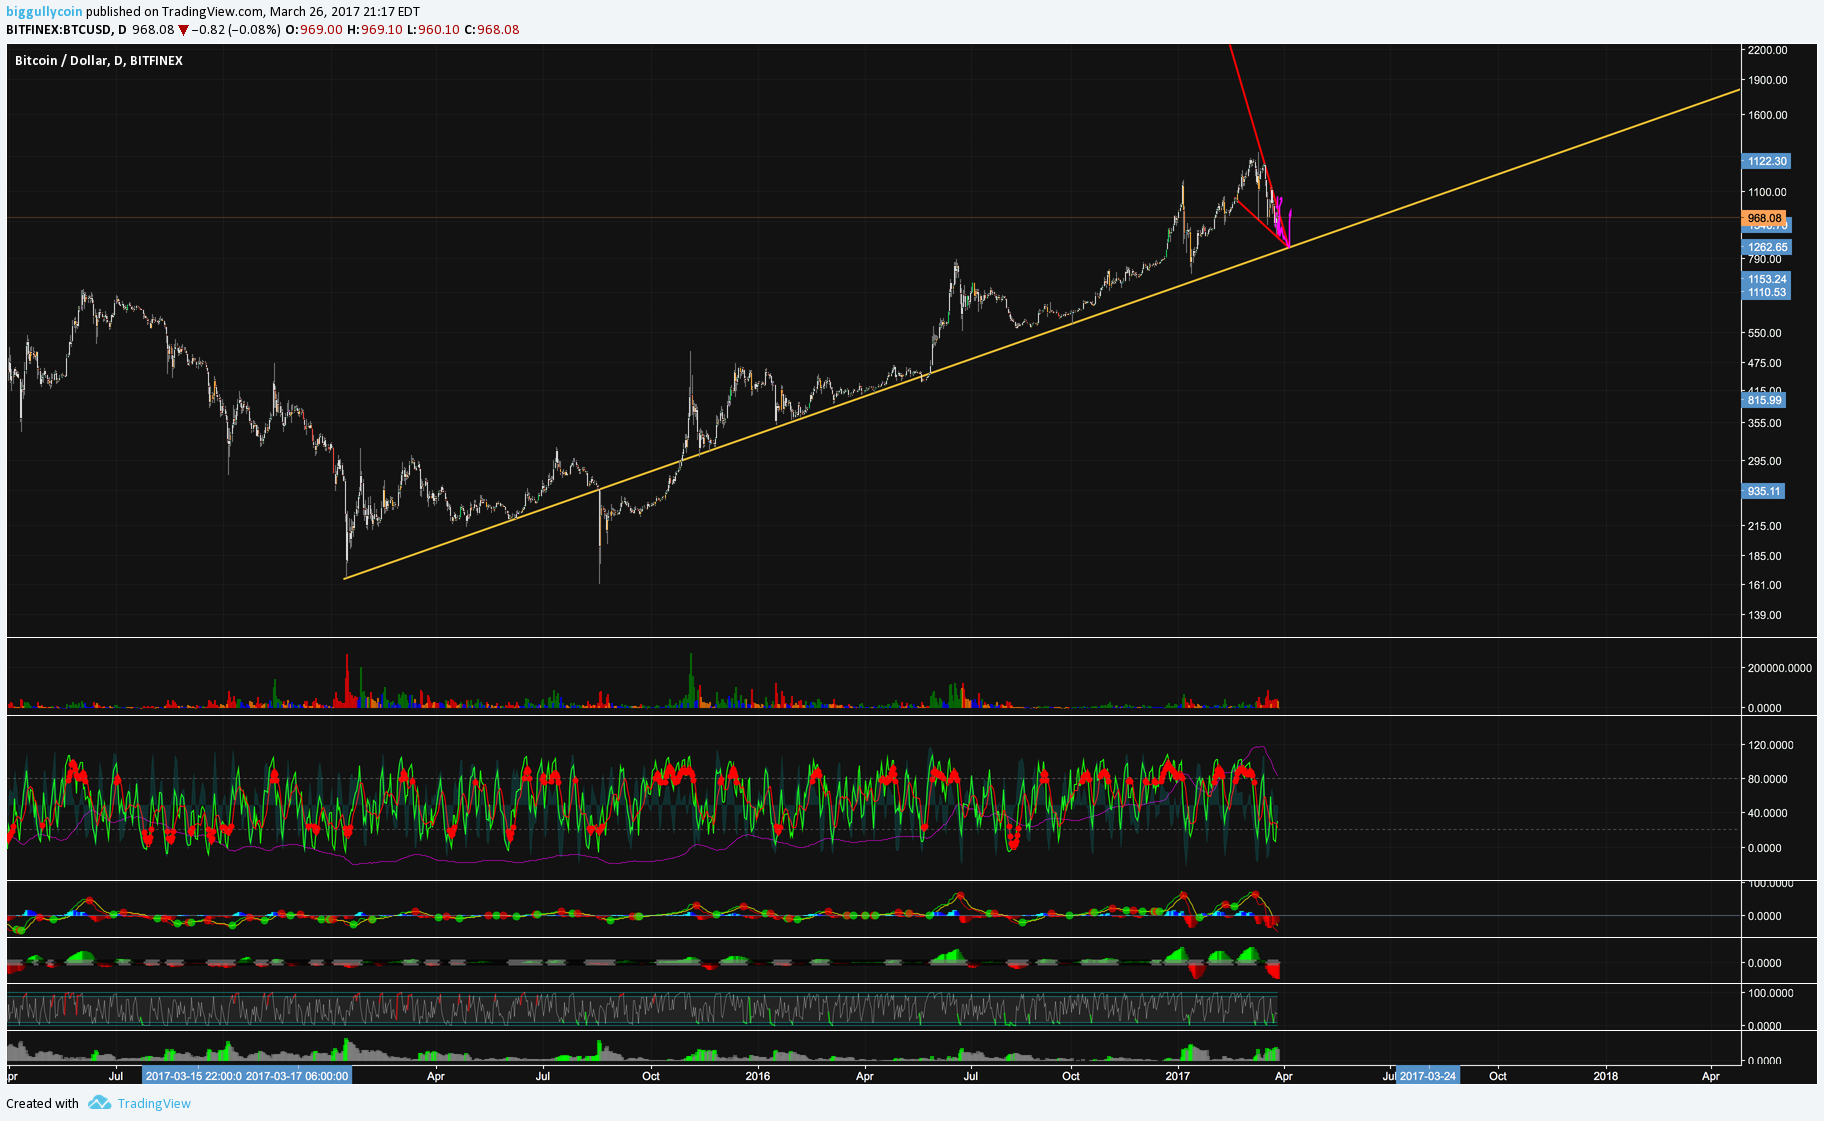Click the orange 968.08 current price label
This screenshot has height=1121, width=1824.
[x=1764, y=218]
